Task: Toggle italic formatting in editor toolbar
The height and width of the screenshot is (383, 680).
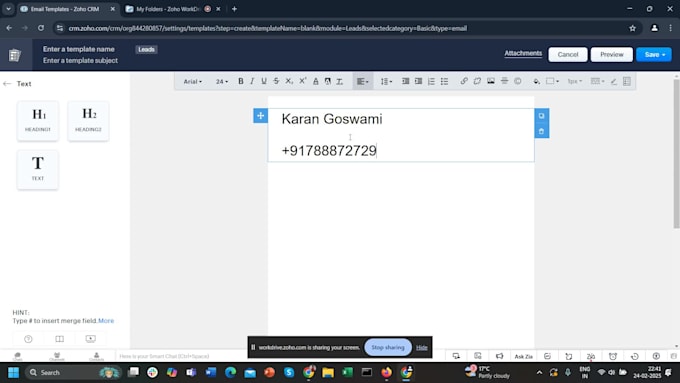Action: point(252,81)
